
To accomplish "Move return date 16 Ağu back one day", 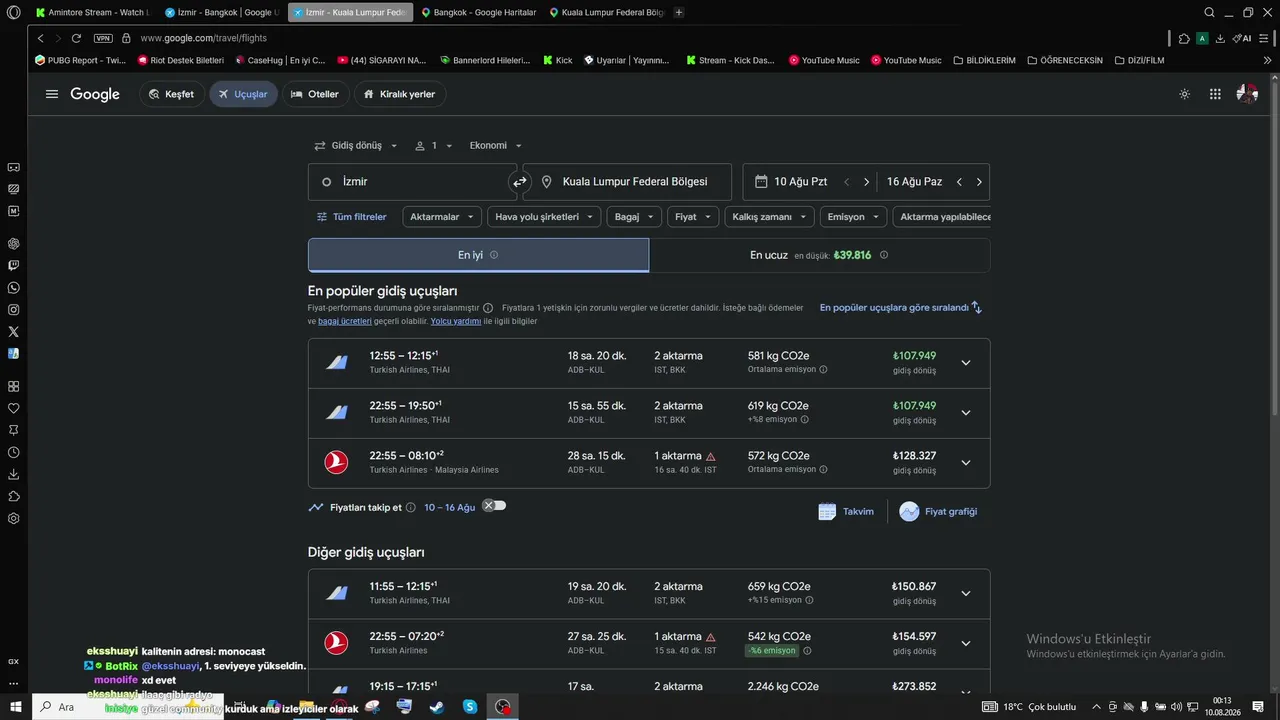I will pos(959,182).
